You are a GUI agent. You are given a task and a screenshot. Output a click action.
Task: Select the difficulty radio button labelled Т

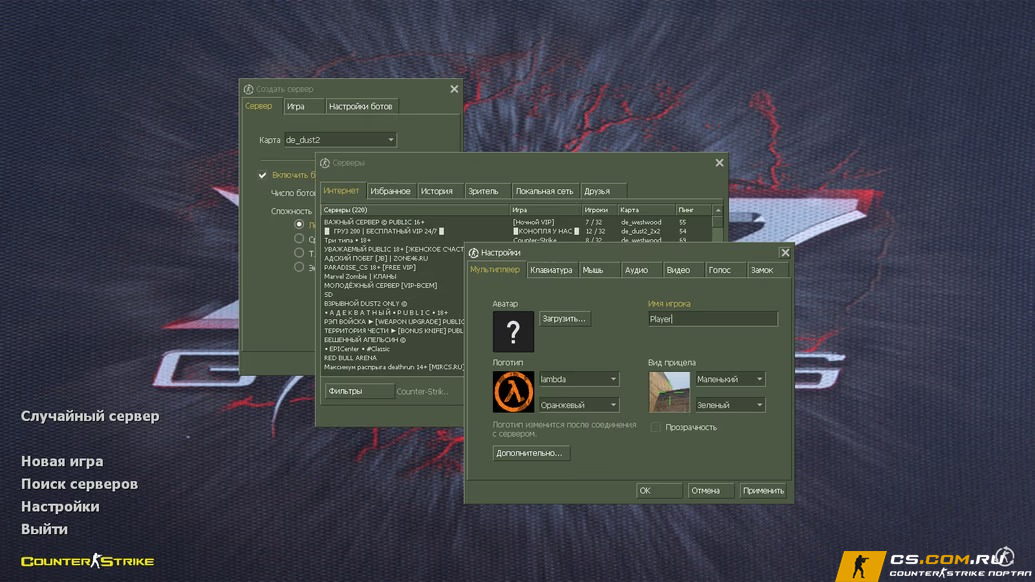click(x=299, y=253)
